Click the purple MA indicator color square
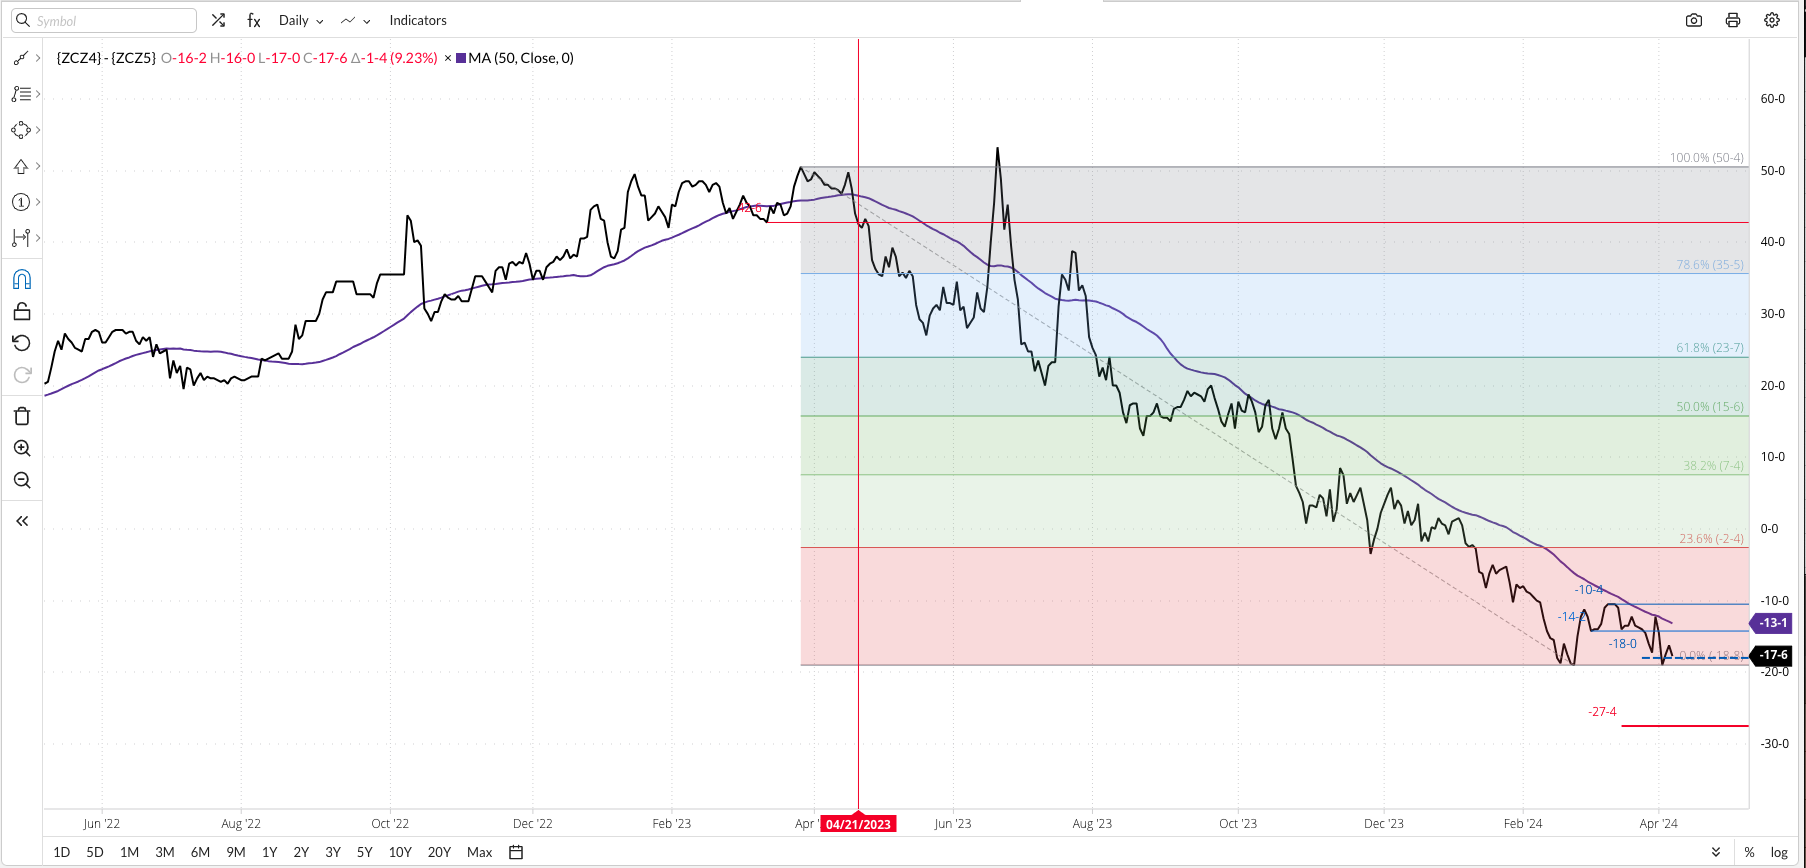Viewport: 1806px width, 868px height. point(461,58)
